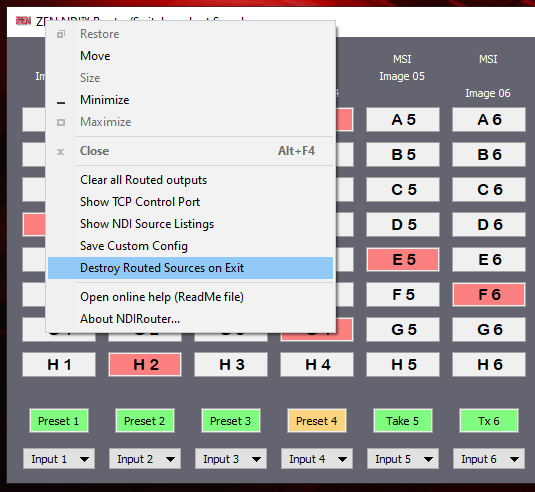Toggle crosspoint G 5
Image resolution: width=535 pixels, height=492 pixels.
(403, 330)
